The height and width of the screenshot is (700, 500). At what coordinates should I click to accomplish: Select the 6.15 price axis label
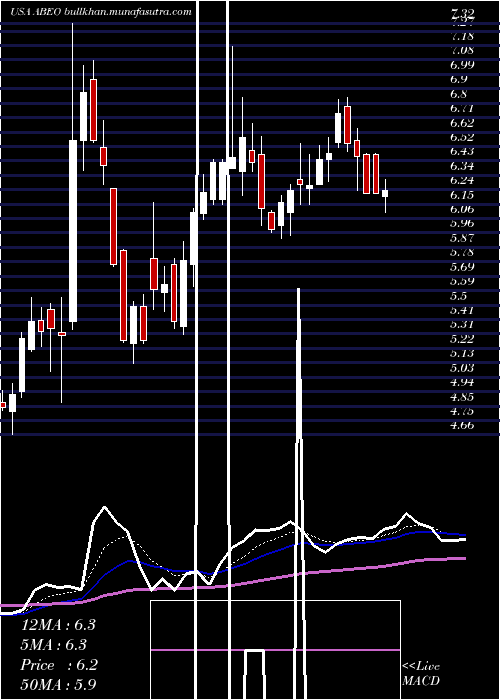[462, 195]
